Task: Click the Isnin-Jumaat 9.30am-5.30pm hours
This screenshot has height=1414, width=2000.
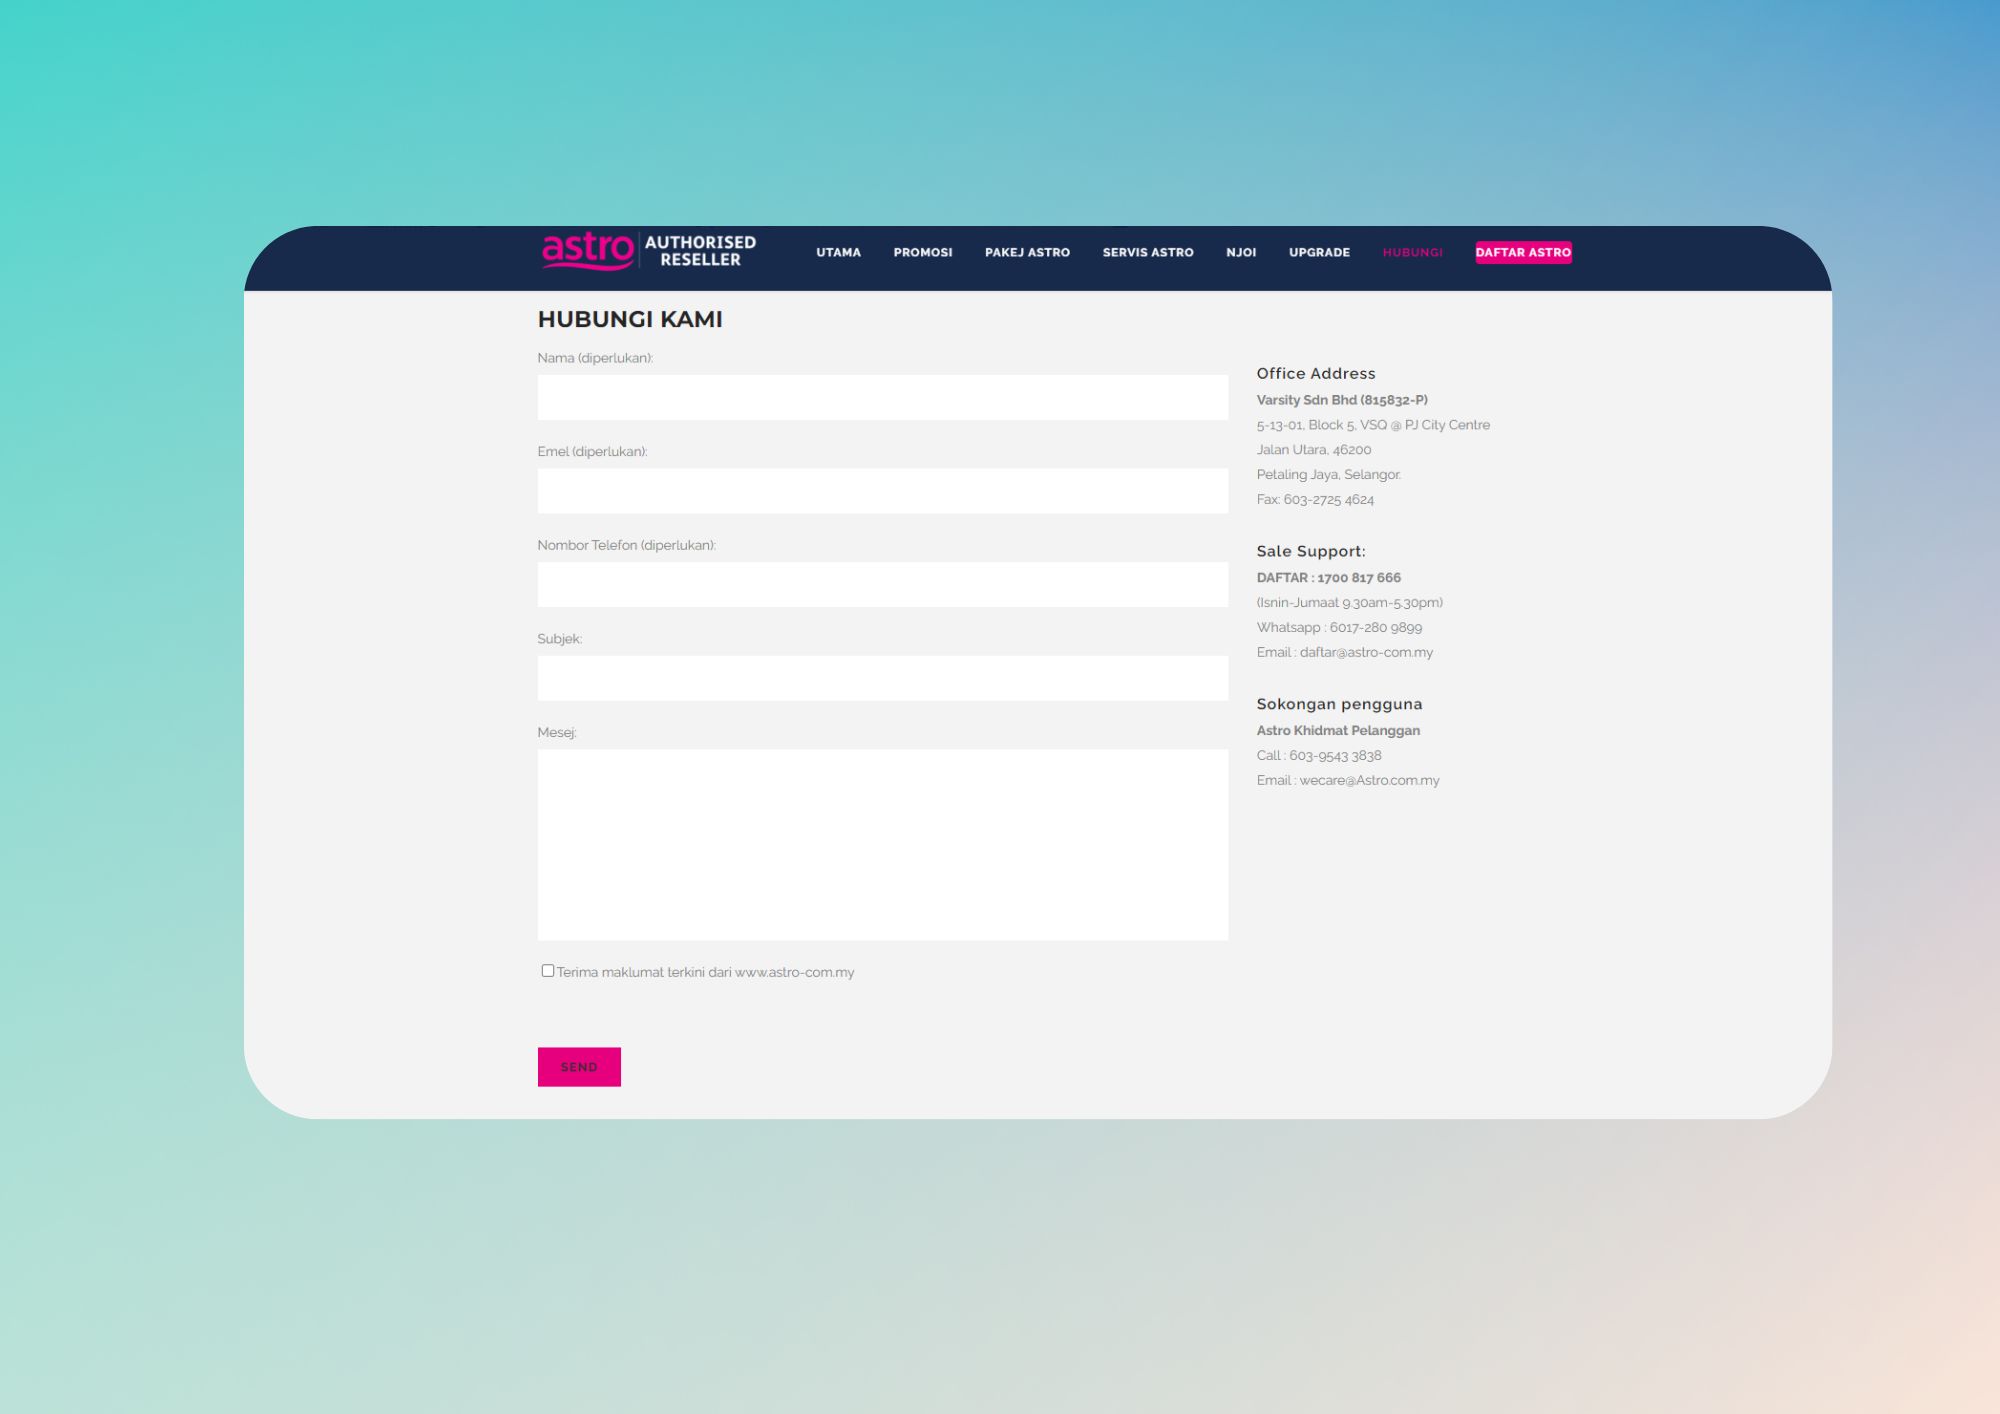Action: click(x=1350, y=603)
